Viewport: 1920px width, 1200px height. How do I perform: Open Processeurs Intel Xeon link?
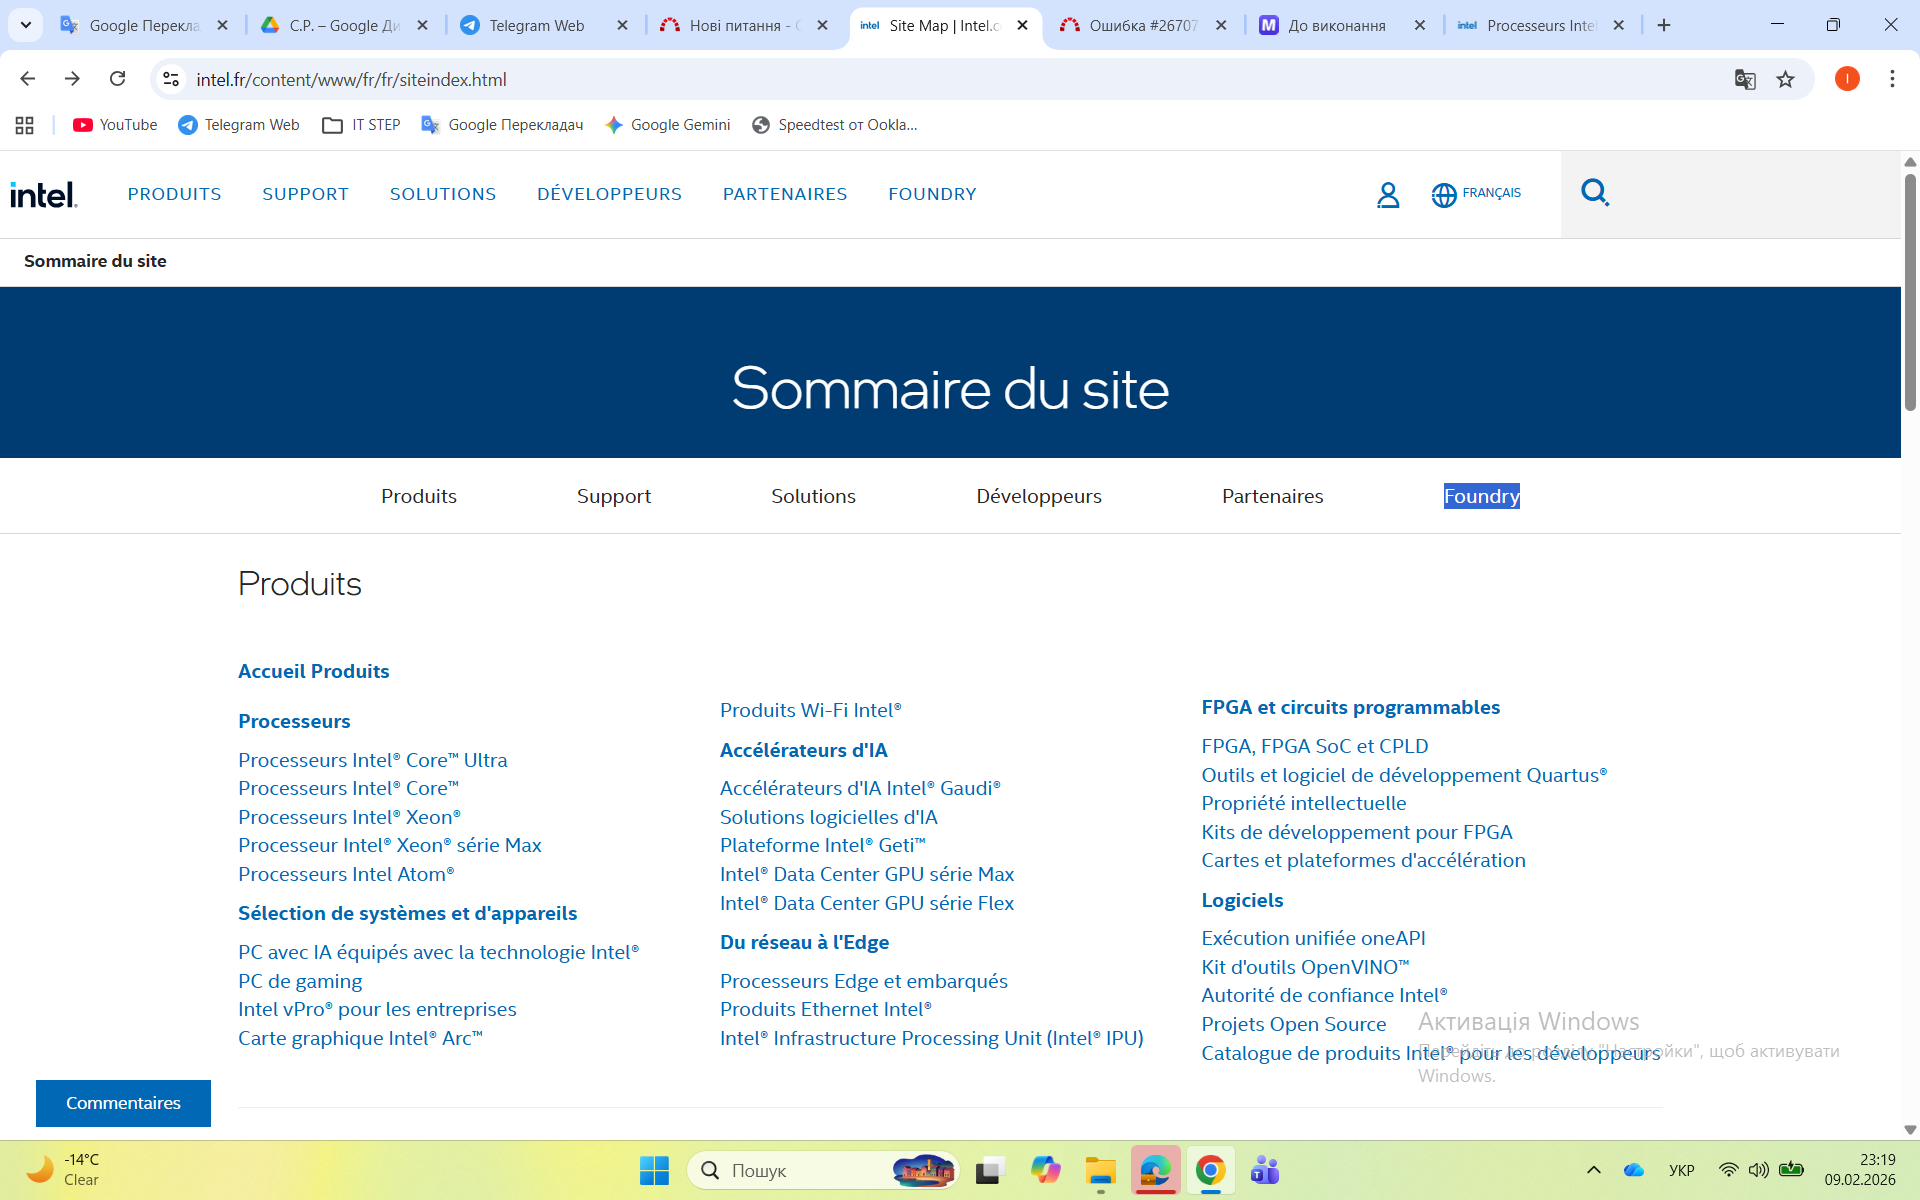pos(349,817)
